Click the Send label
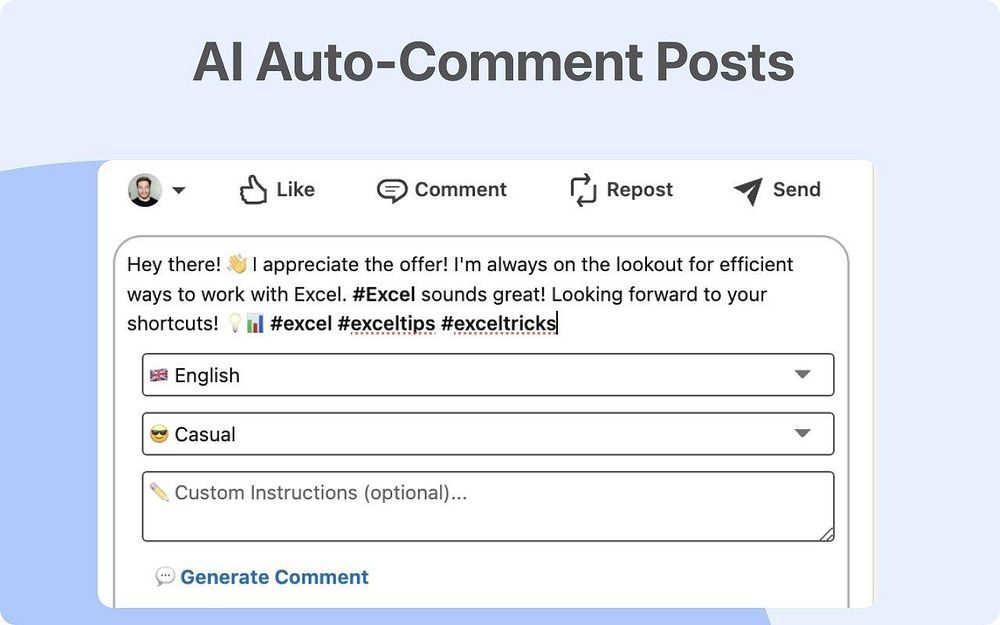 pyautogui.click(x=797, y=189)
